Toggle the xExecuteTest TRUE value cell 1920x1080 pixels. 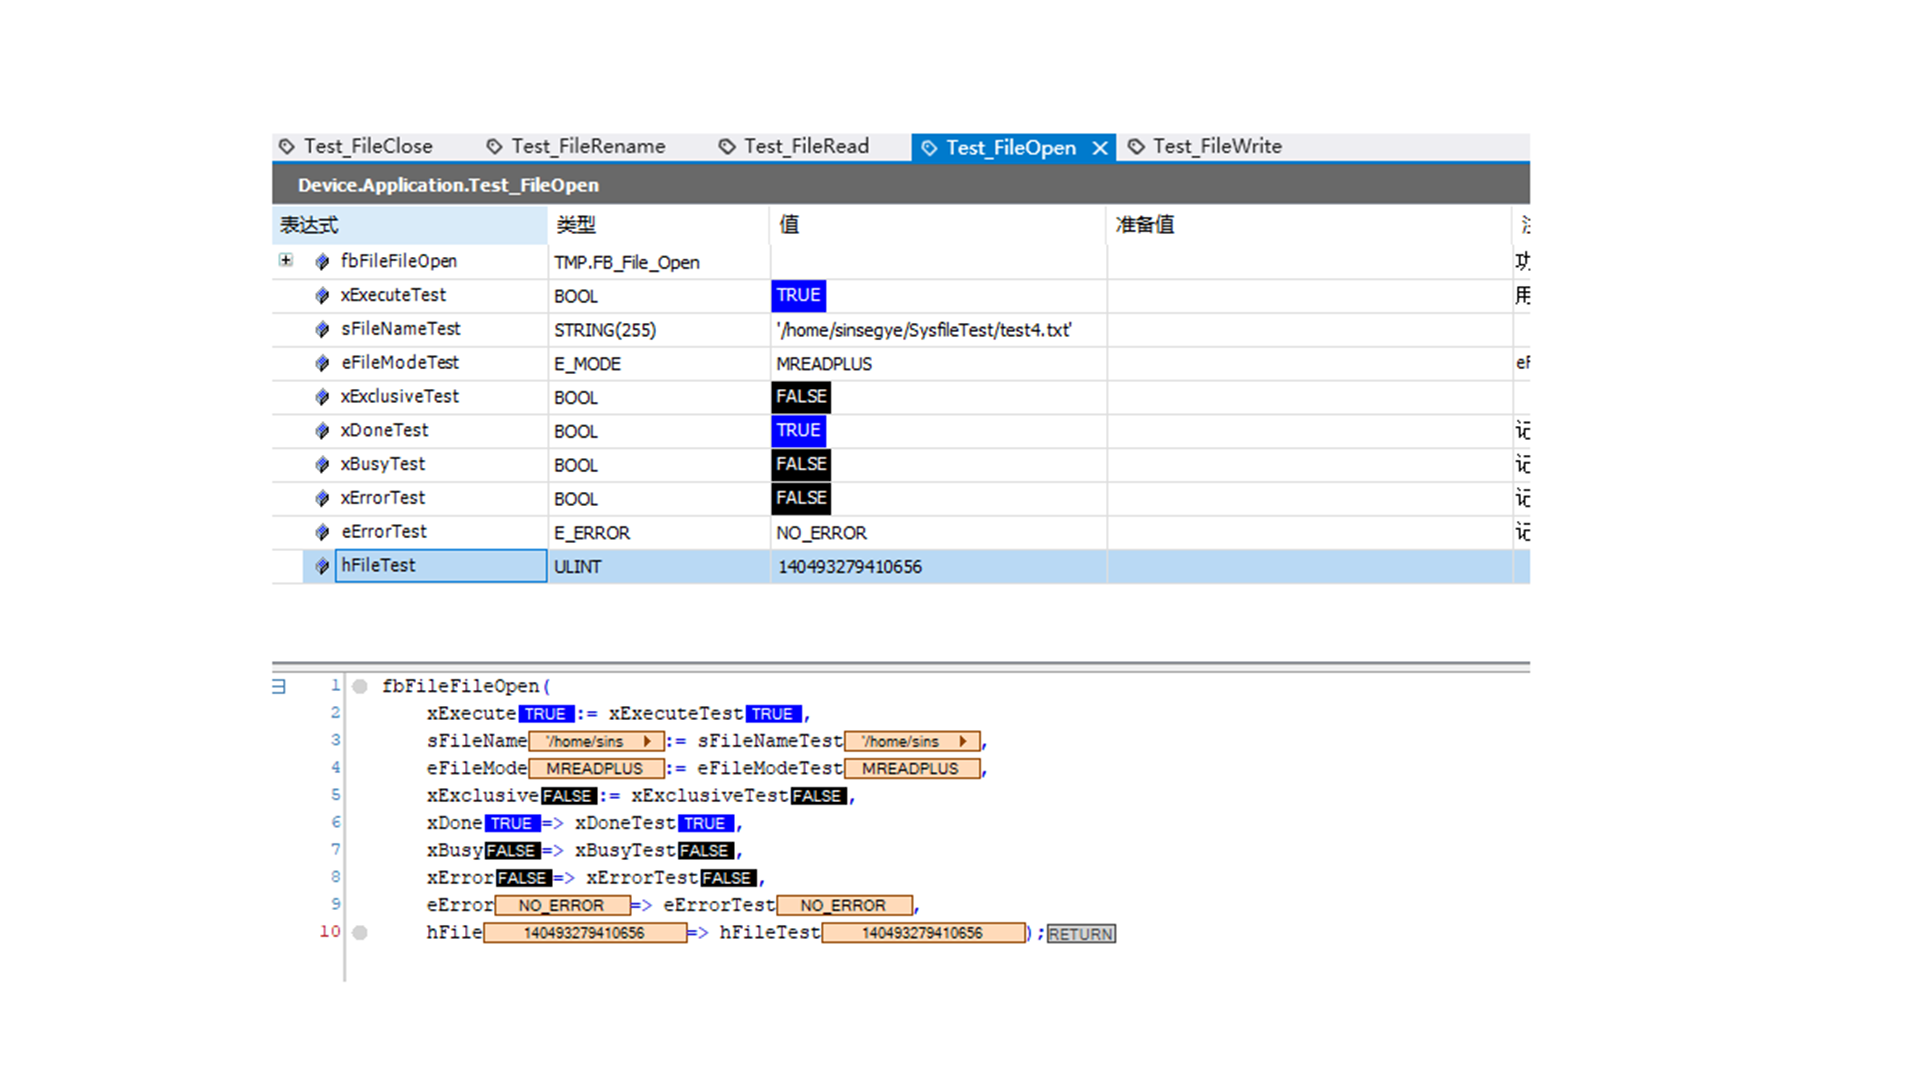click(798, 296)
